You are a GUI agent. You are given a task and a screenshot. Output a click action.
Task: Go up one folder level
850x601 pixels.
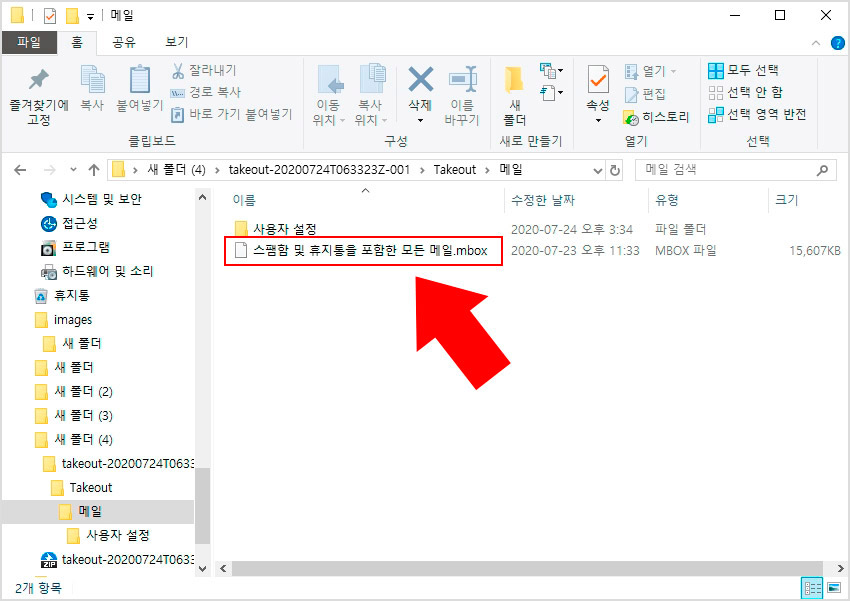pos(94,170)
